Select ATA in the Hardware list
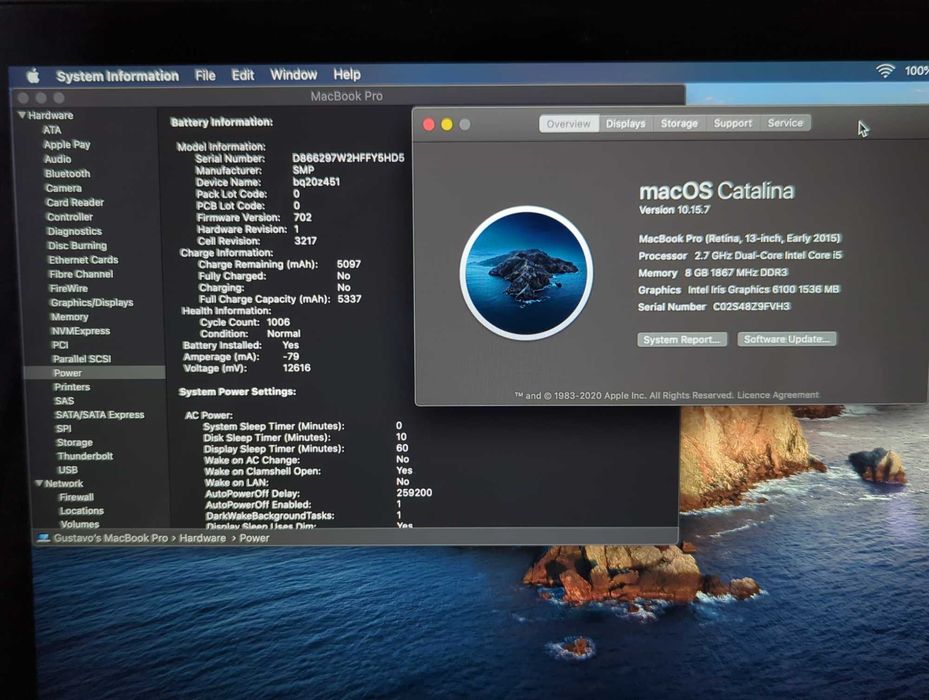 point(52,130)
